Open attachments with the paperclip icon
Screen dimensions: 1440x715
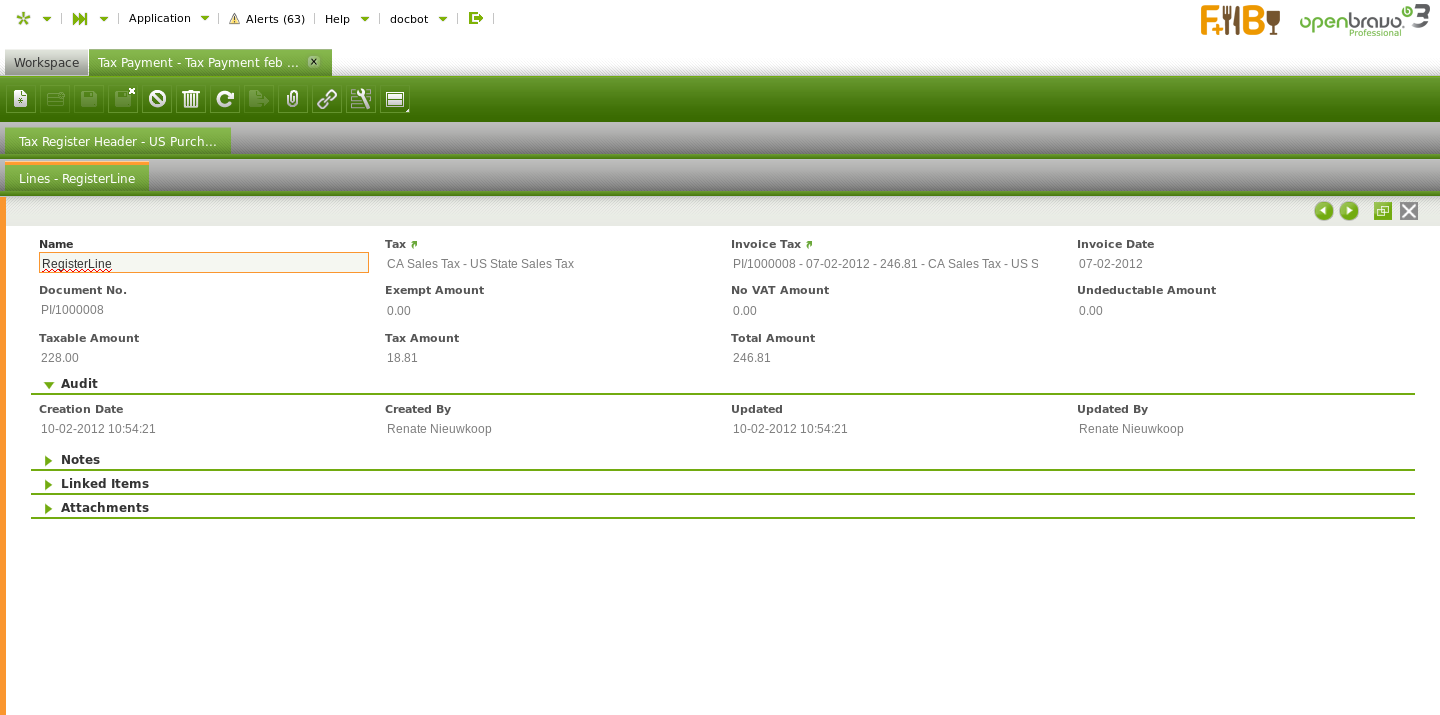[x=293, y=99]
